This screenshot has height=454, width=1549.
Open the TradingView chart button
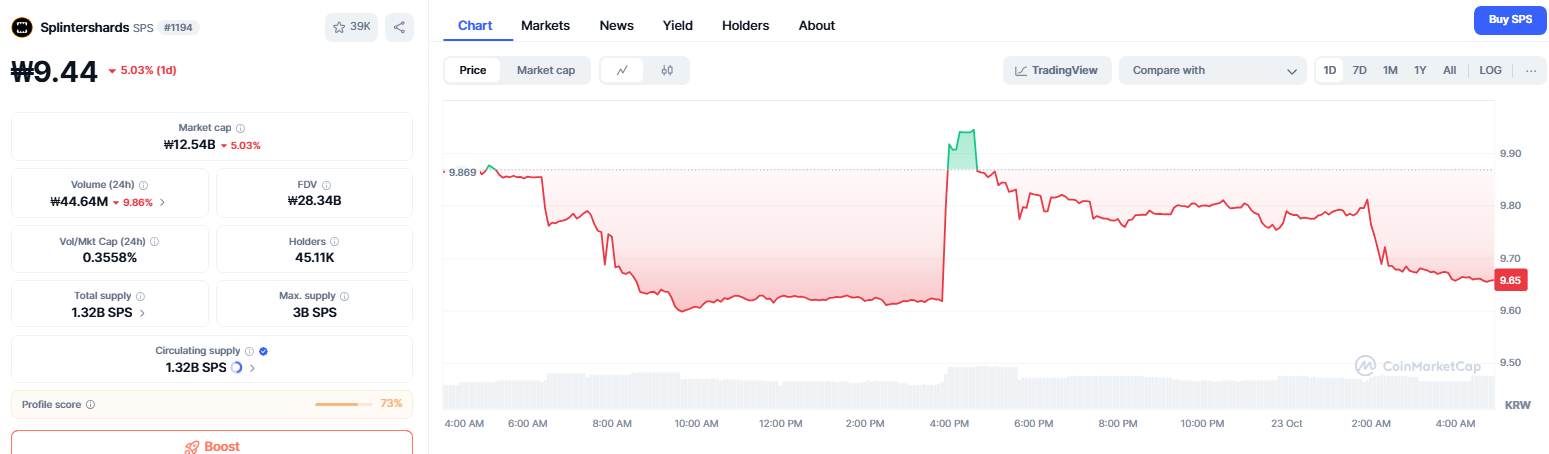(1057, 70)
